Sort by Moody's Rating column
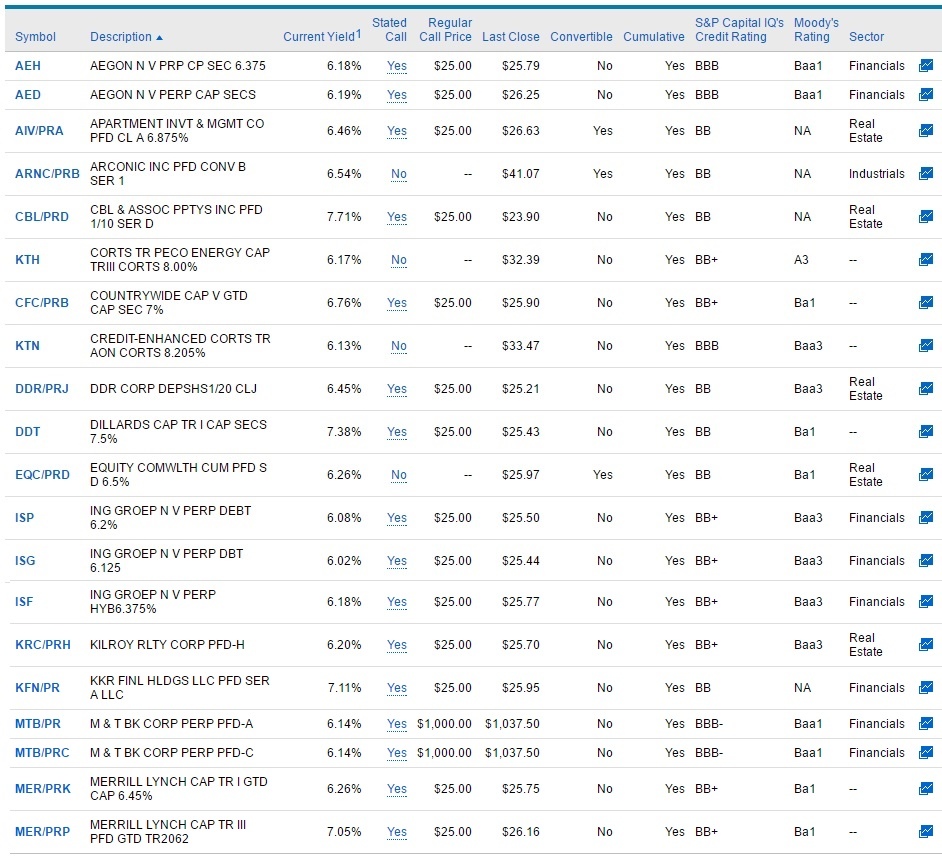This screenshot has width=942, height=857. point(816,29)
